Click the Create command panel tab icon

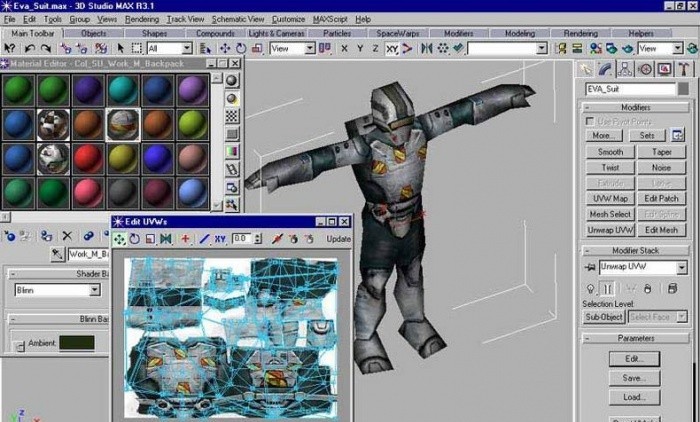[588, 69]
